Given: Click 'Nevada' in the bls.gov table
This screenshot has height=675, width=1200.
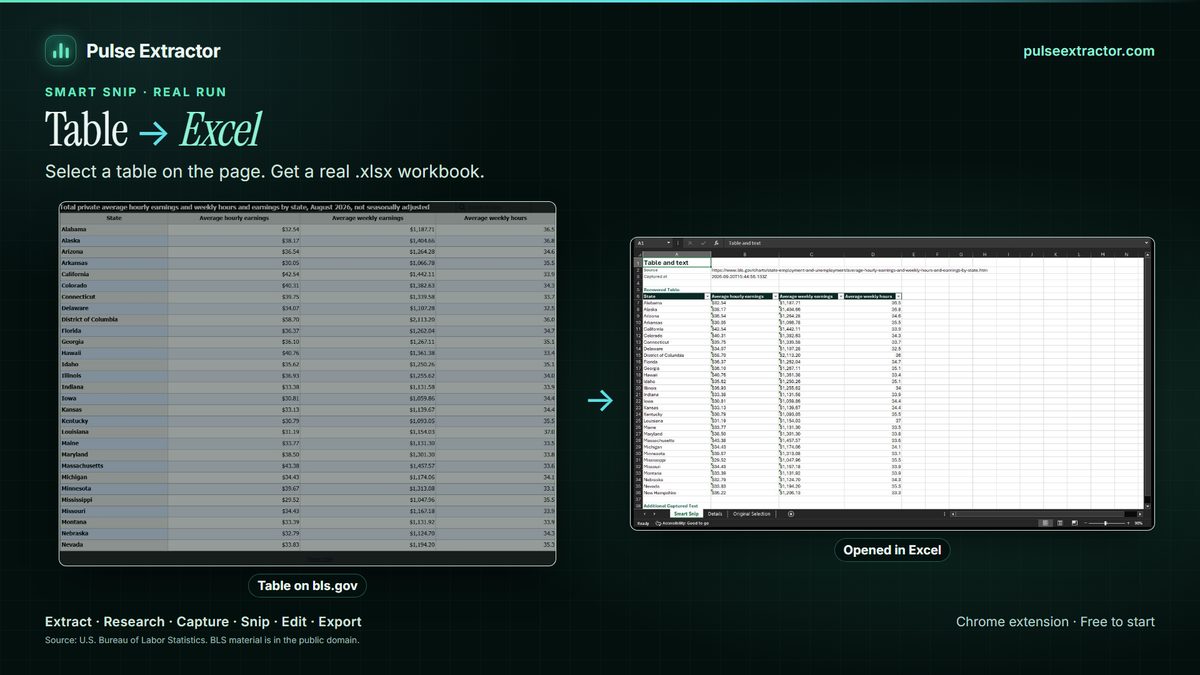Looking at the screenshot, I should [112, 545].
